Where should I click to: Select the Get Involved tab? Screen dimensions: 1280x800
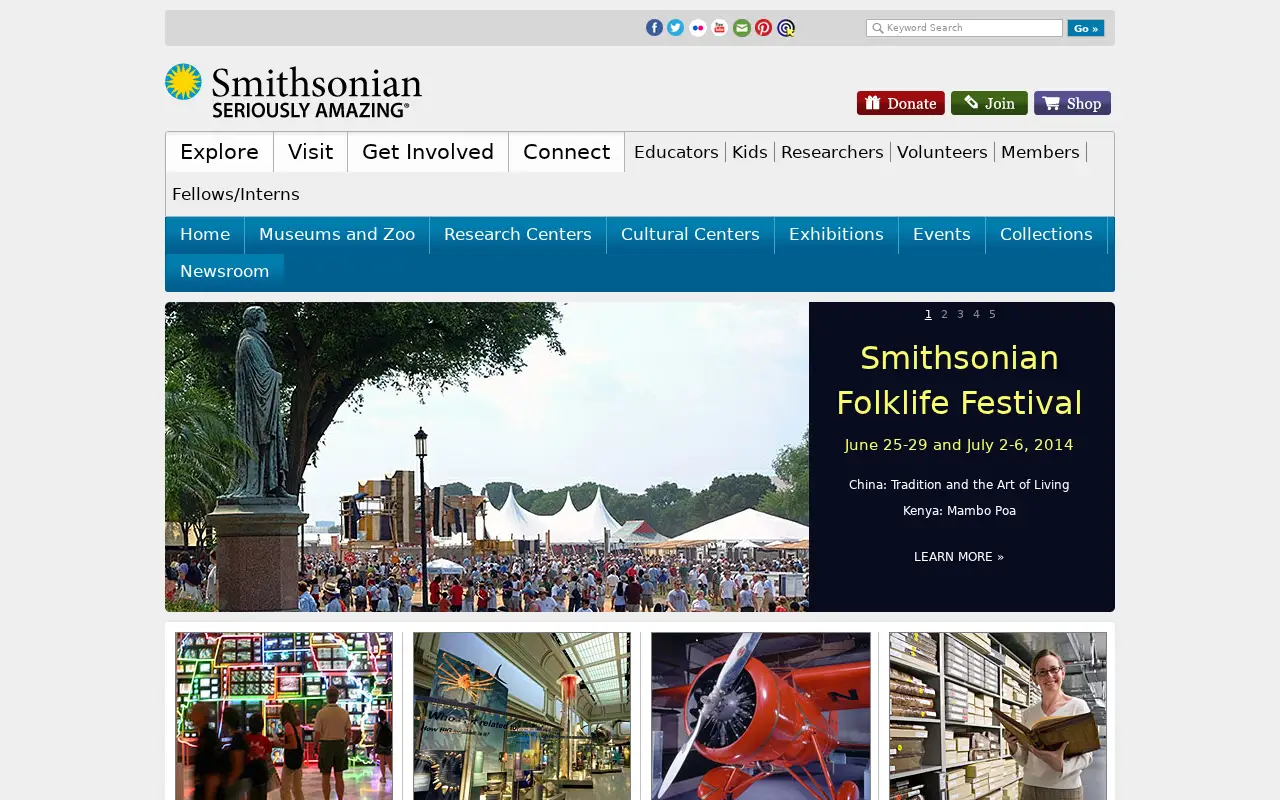point(428,152)
